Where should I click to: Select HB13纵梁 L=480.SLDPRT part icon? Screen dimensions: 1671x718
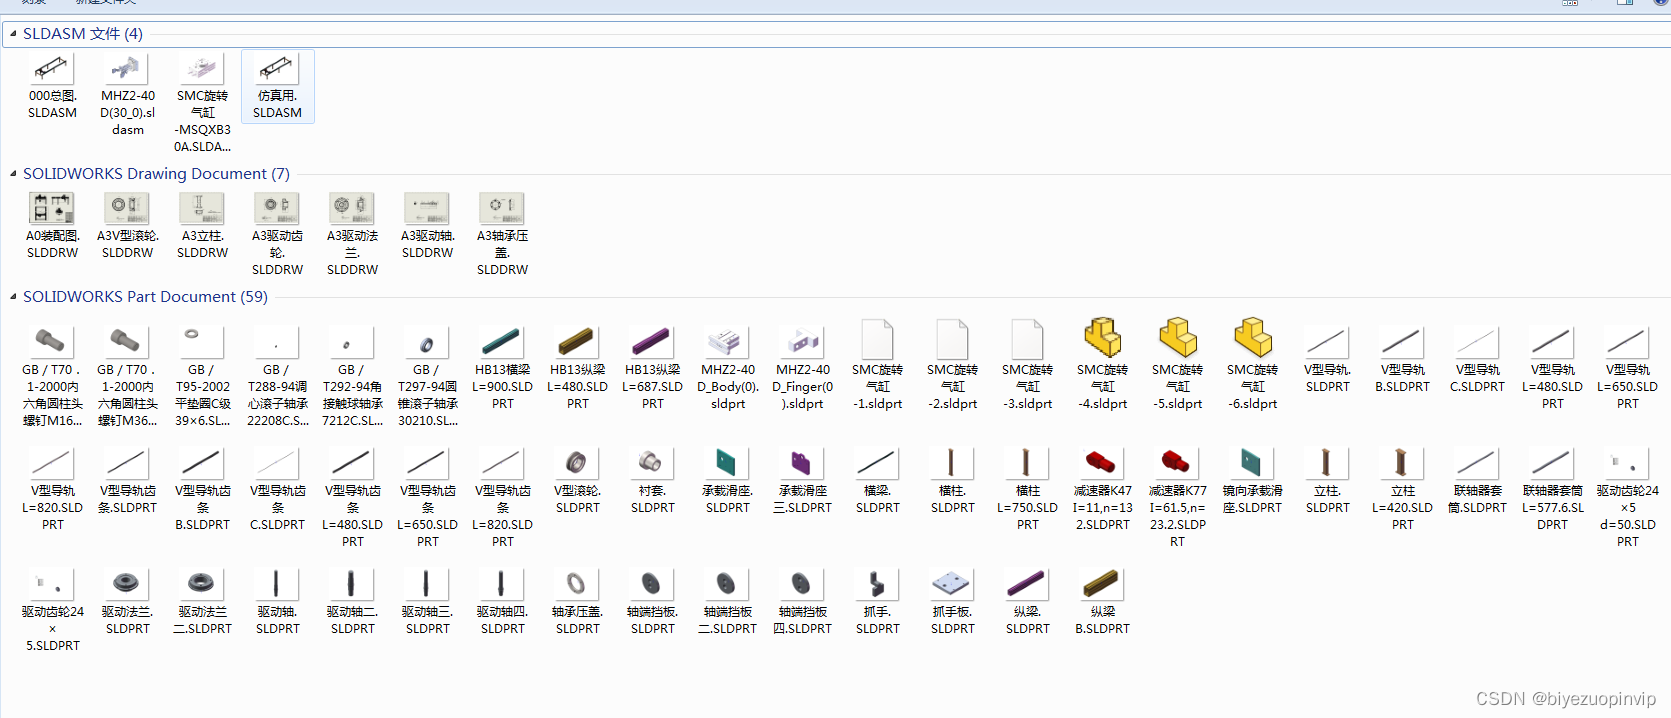point(577,341)
